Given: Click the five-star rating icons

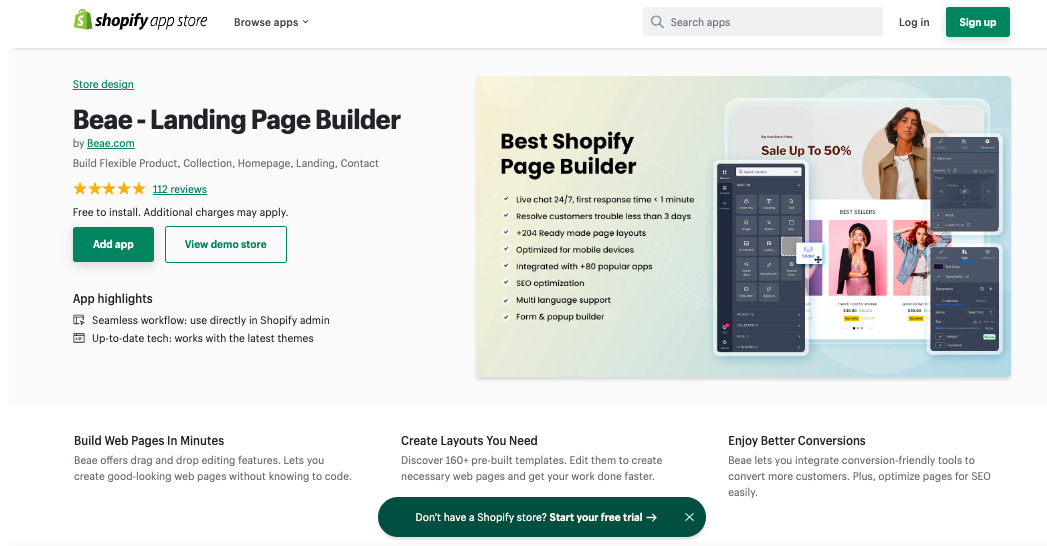Looking at the screenshot, I should tap(109, 189).
